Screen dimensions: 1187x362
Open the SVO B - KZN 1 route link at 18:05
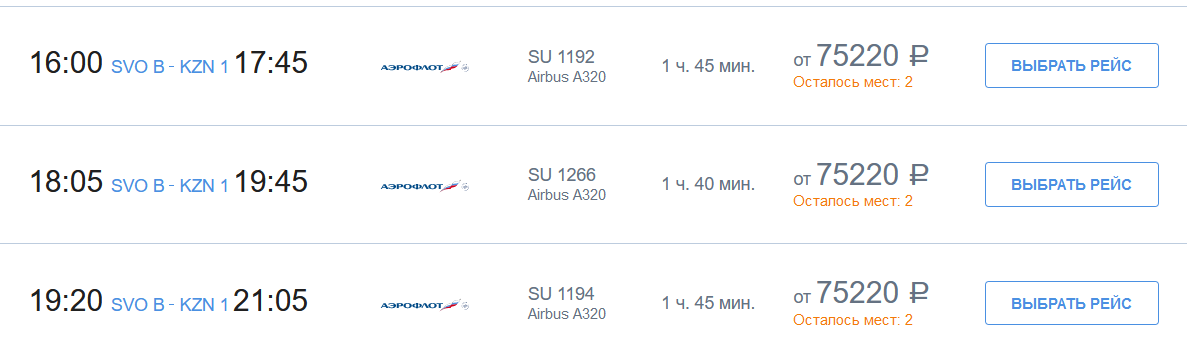click(170, 185)
